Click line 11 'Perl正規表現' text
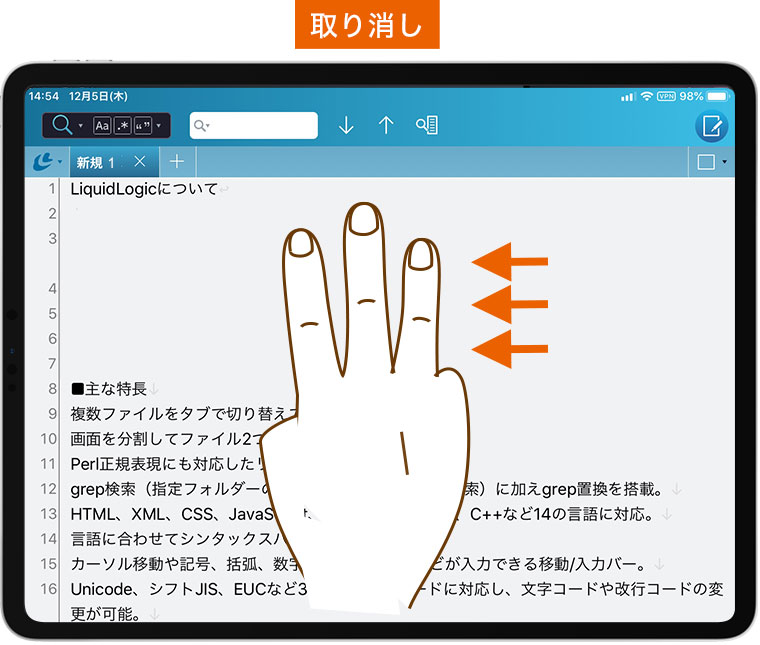The width and height of the screenshot is (760, 645). click(115, 464)
